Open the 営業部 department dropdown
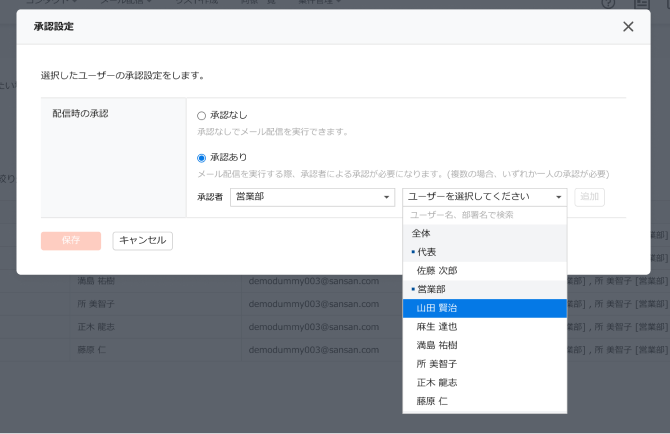The height and width of the screenshot is (434, 670). (312, 197)
